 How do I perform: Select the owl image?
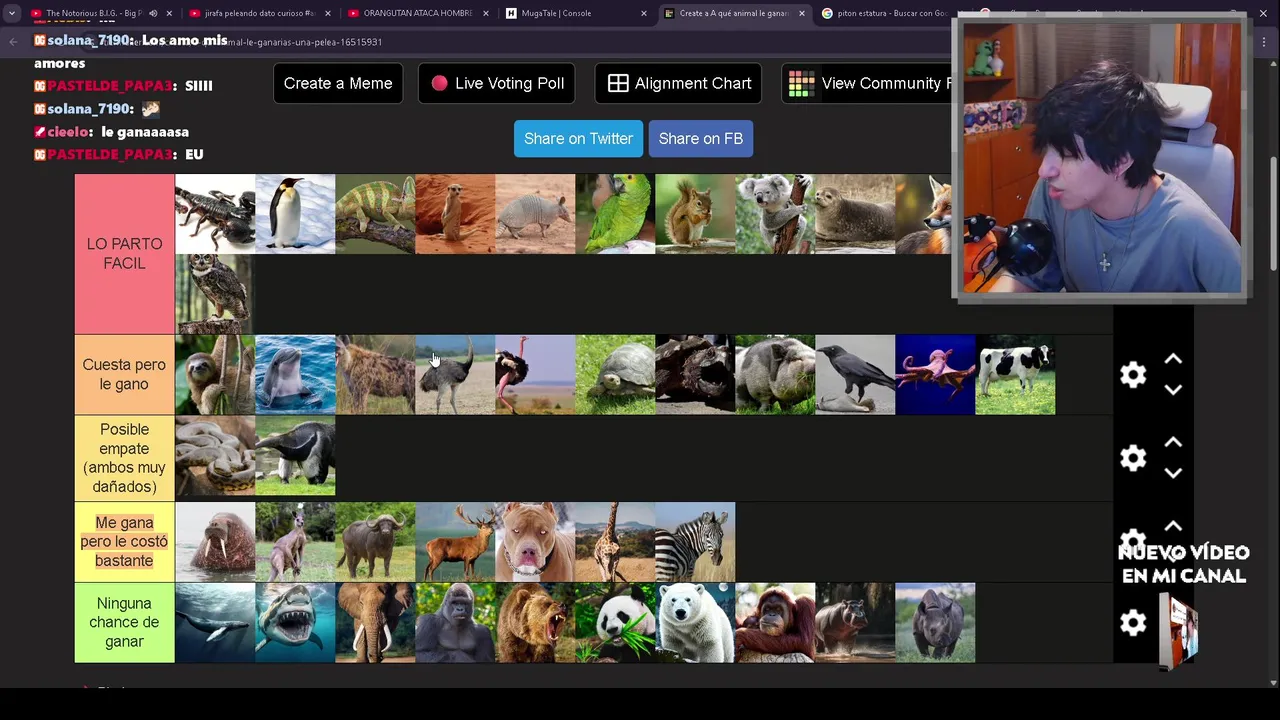pyautogui.click(x=215, y=294)
